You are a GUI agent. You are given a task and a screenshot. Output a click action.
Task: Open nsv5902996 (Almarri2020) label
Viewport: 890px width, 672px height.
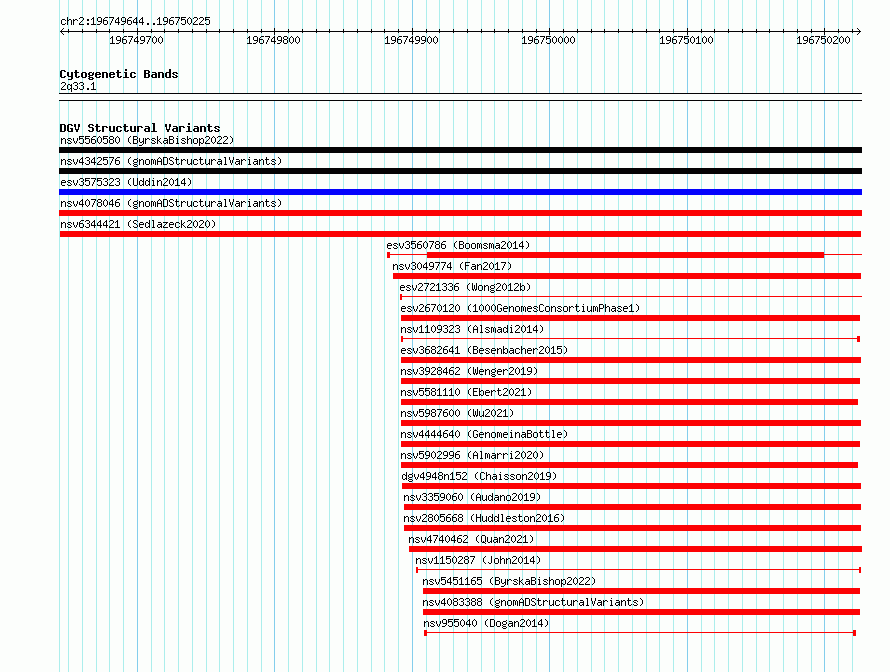tap(472, 455)
